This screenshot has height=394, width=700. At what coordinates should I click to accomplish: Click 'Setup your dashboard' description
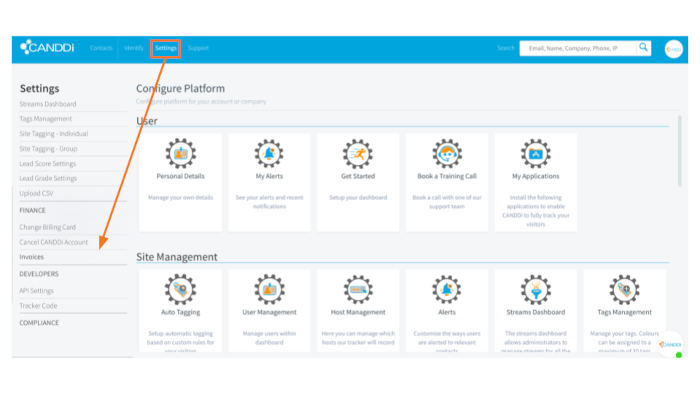(x=358, y=197)
